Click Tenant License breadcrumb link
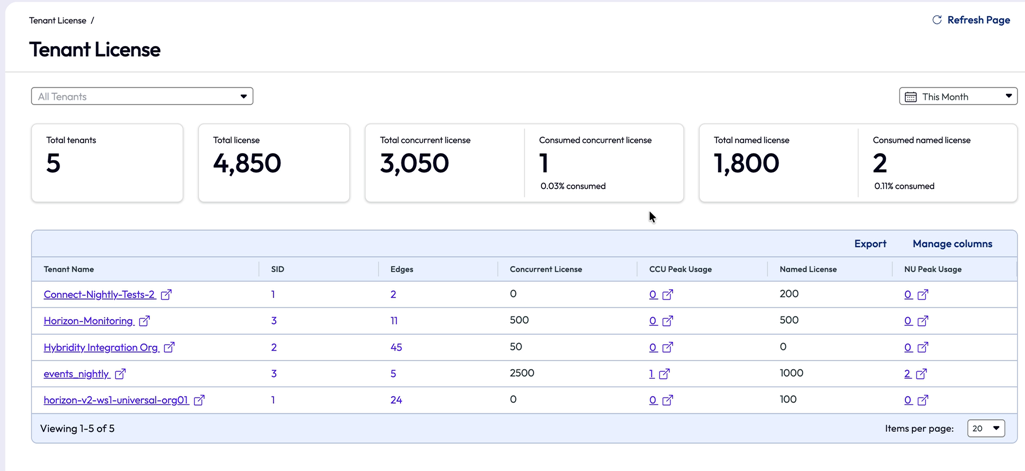 click(58, 20)
